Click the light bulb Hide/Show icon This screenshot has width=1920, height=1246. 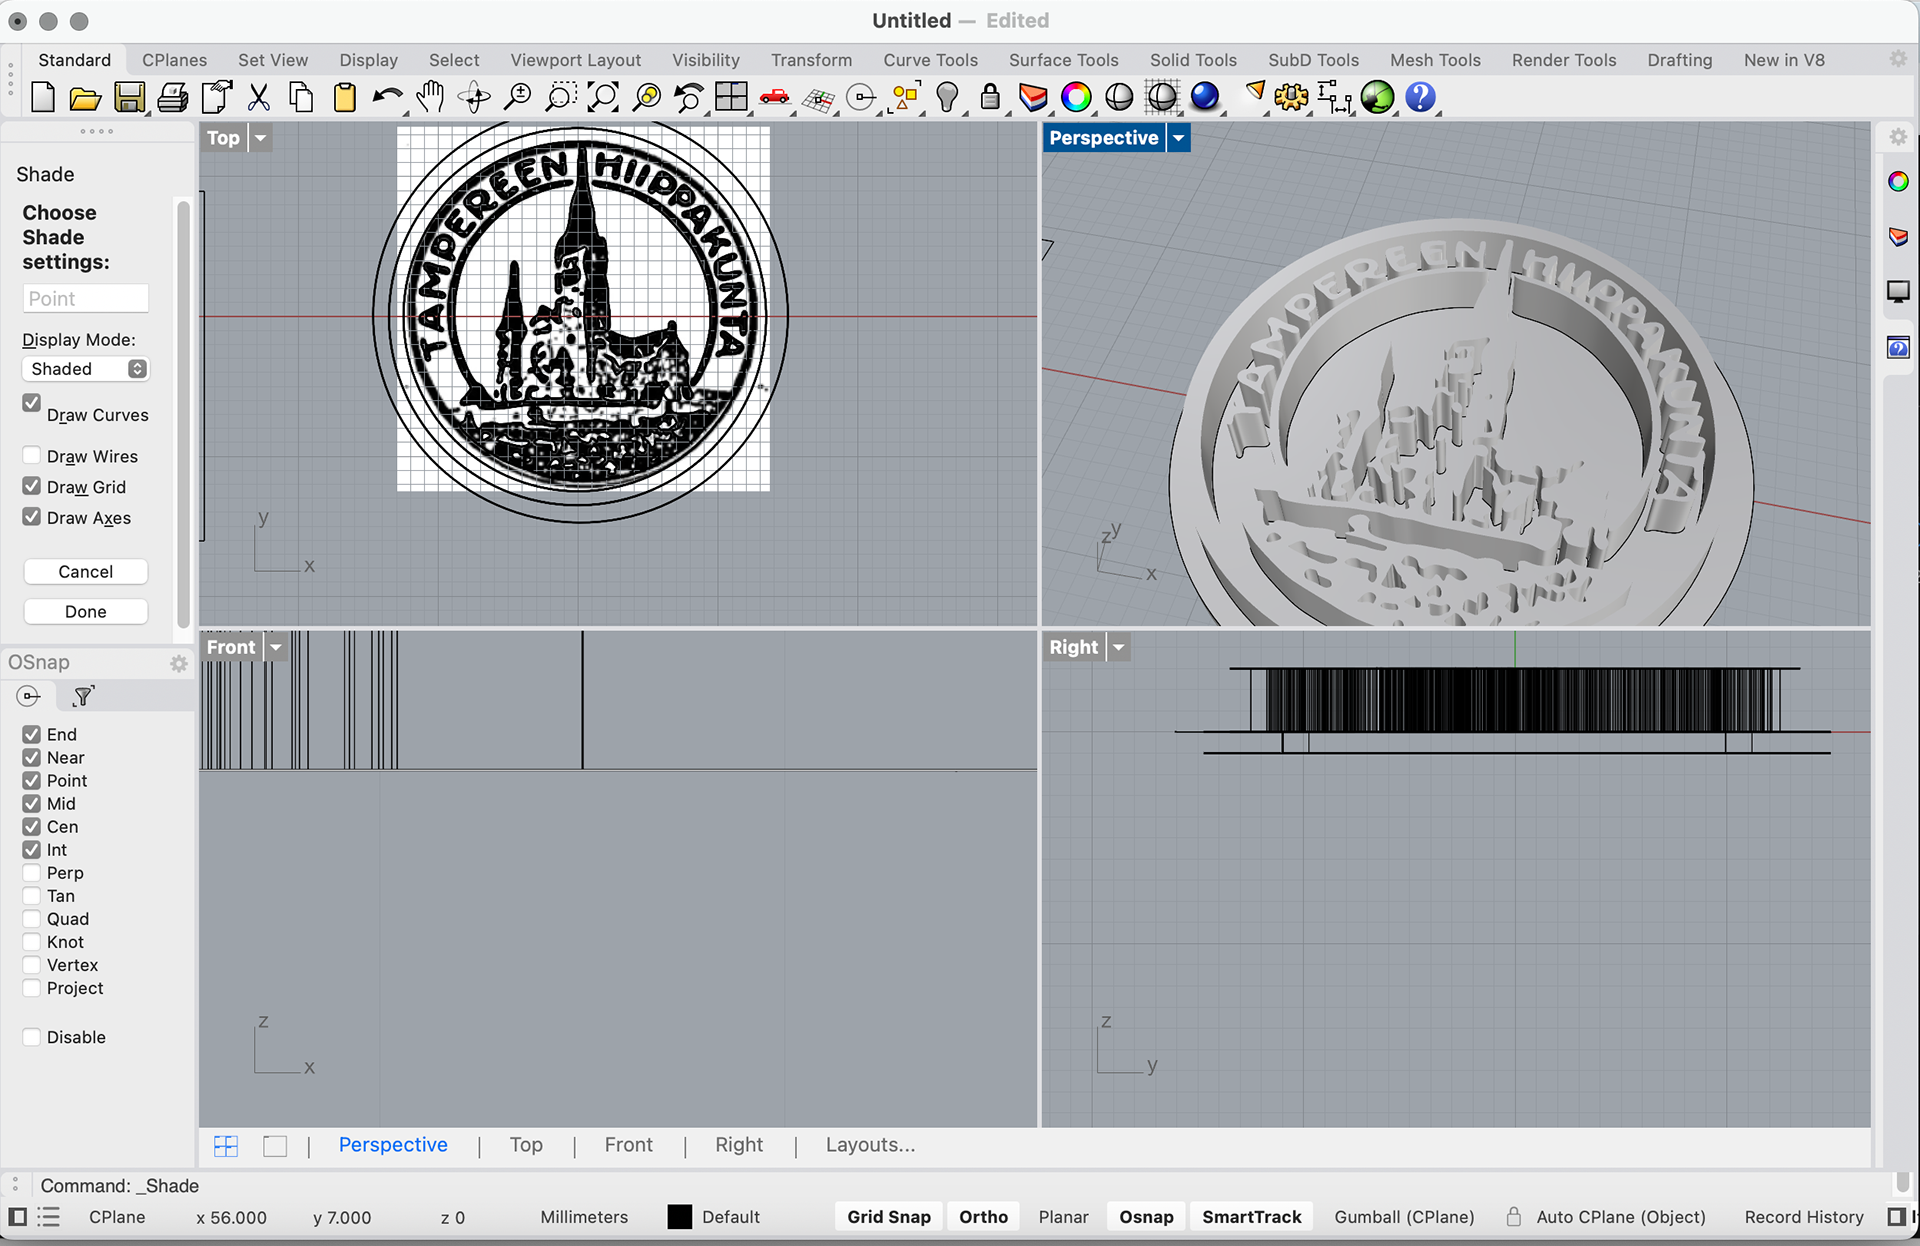click(948, 97)
